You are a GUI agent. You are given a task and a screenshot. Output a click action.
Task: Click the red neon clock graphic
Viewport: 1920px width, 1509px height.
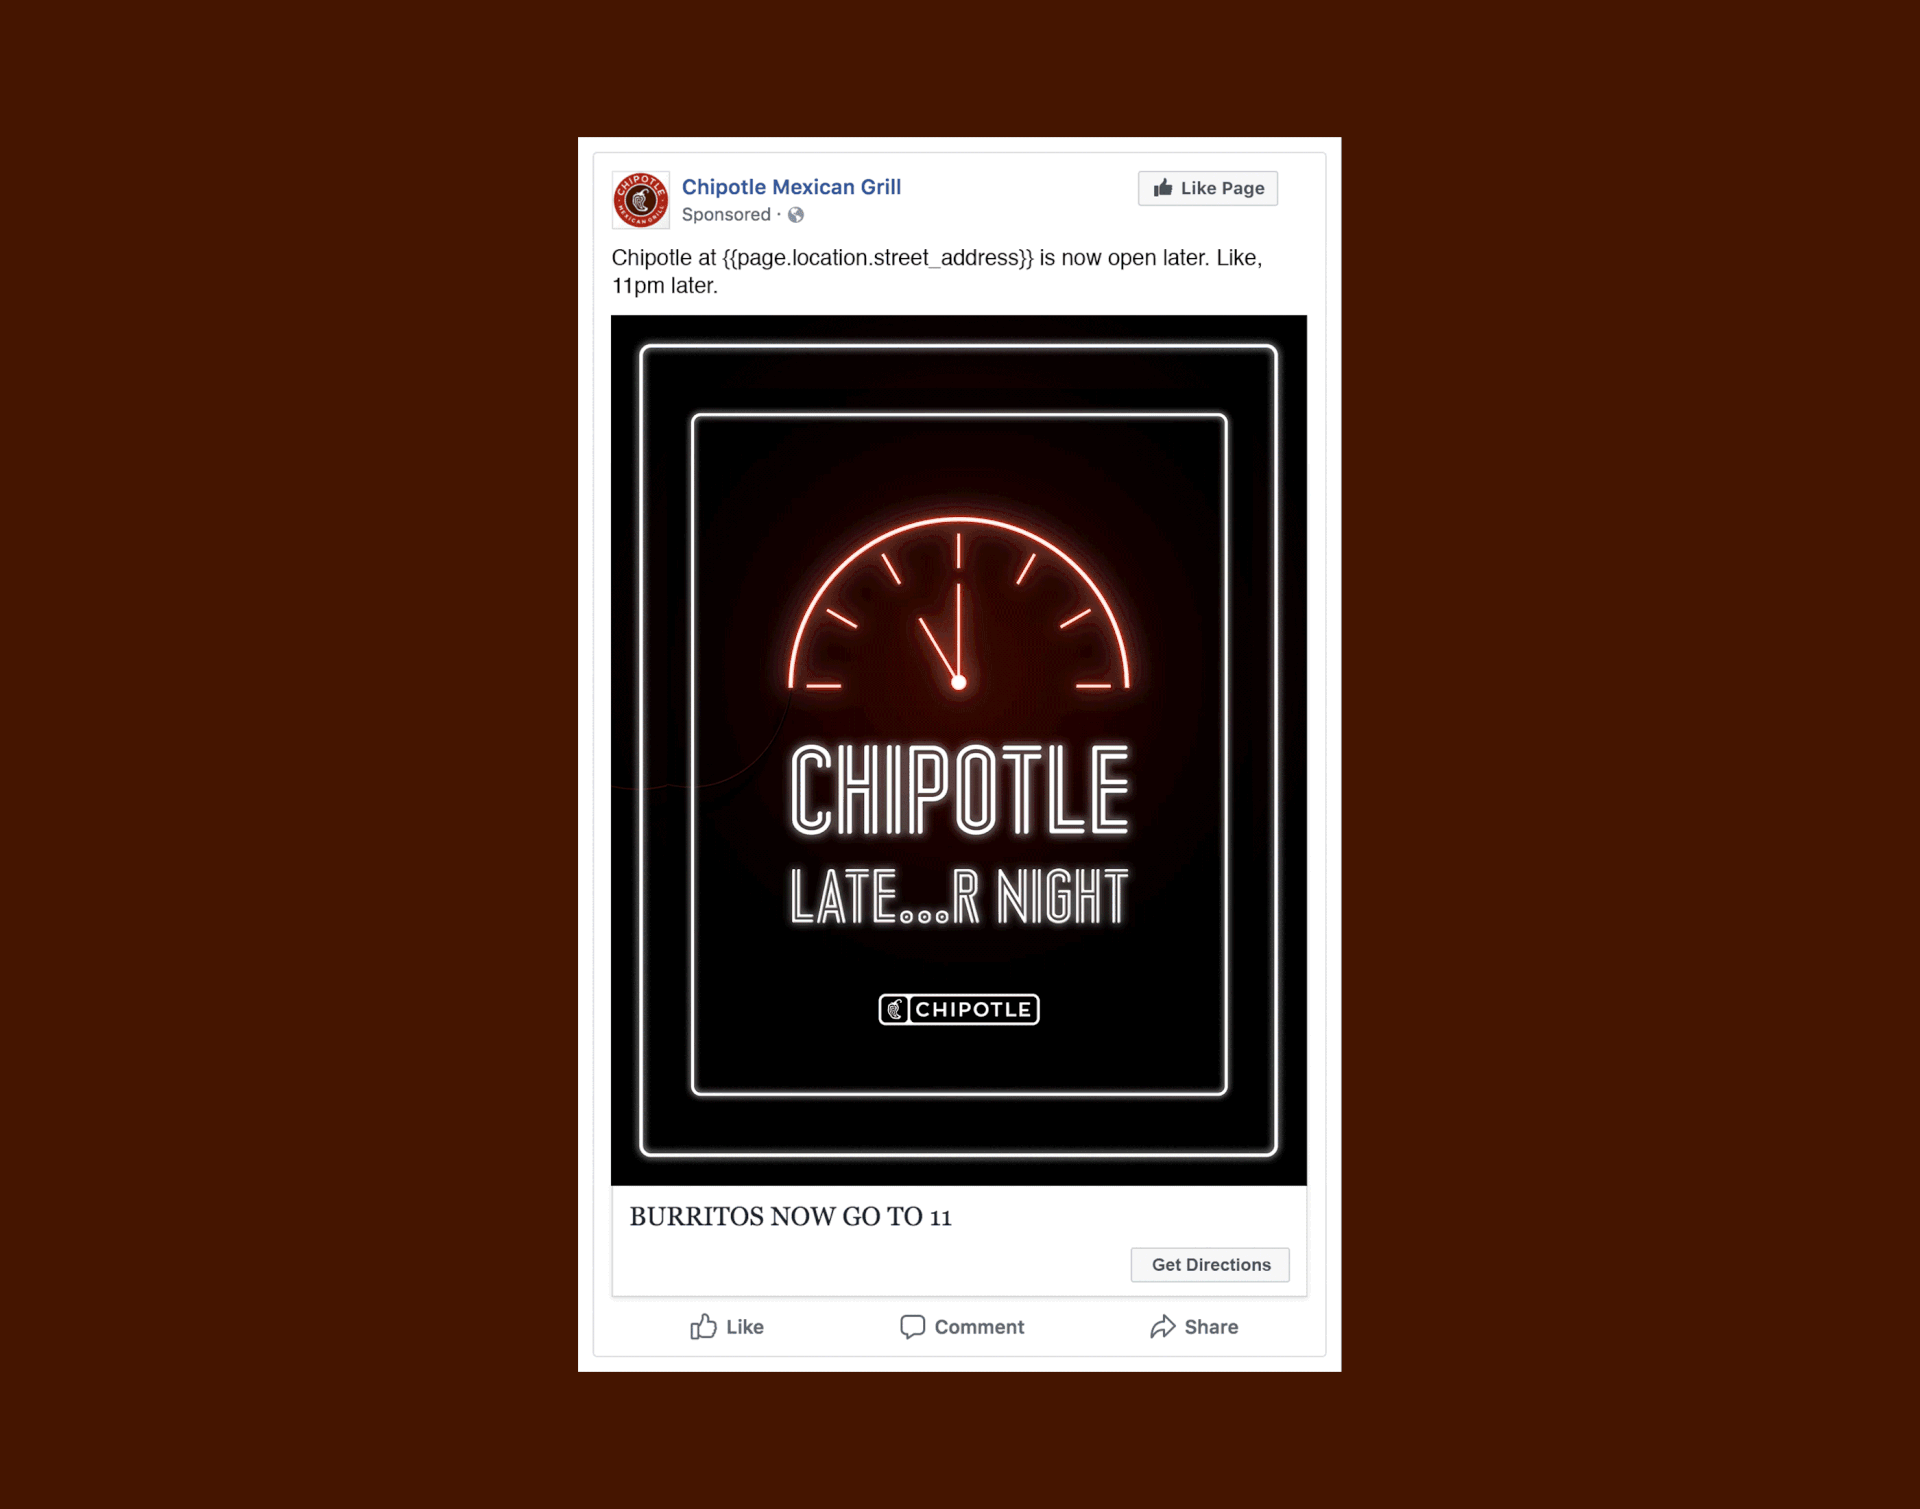click(958, 604)
